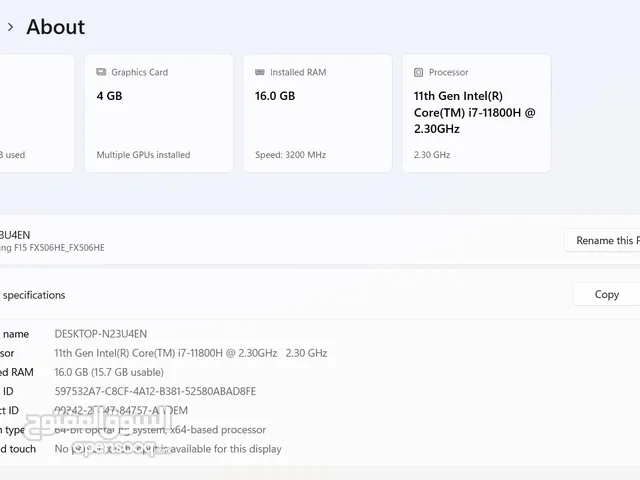Copy the device specifications

coord(607,294)
